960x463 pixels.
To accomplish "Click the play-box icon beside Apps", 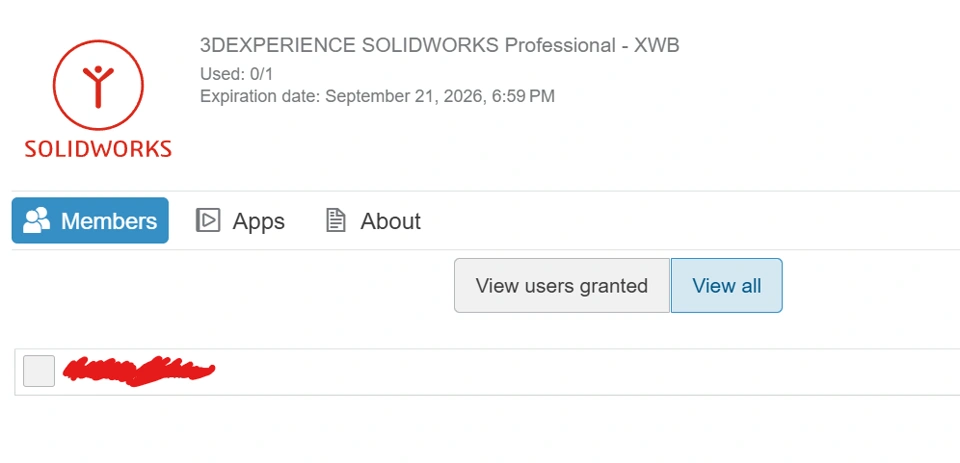I will 208,221.
